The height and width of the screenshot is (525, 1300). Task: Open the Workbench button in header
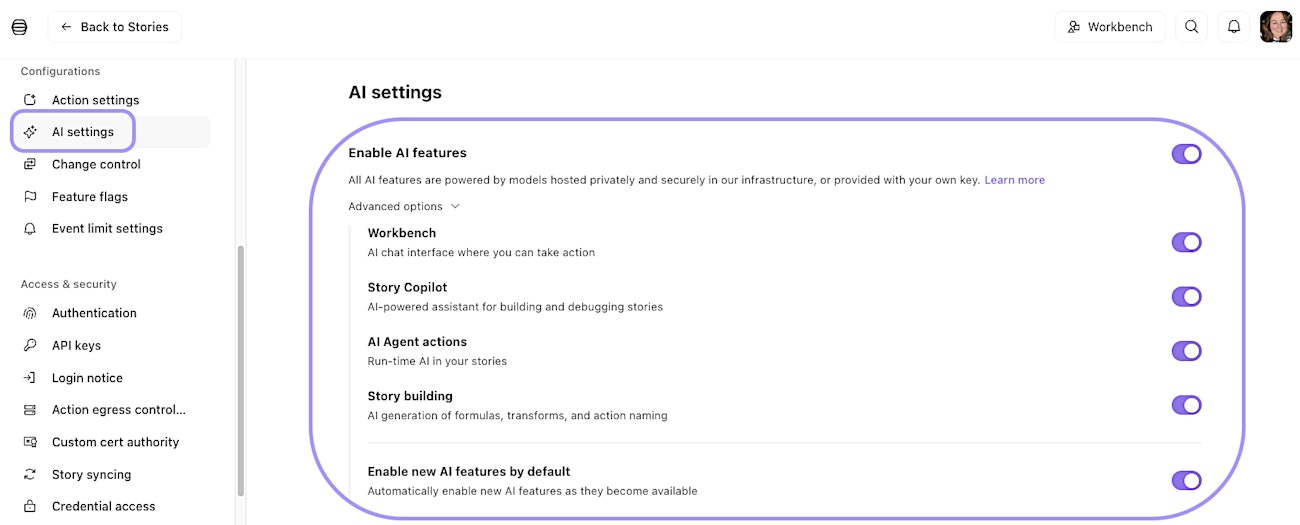[1110, 27]
